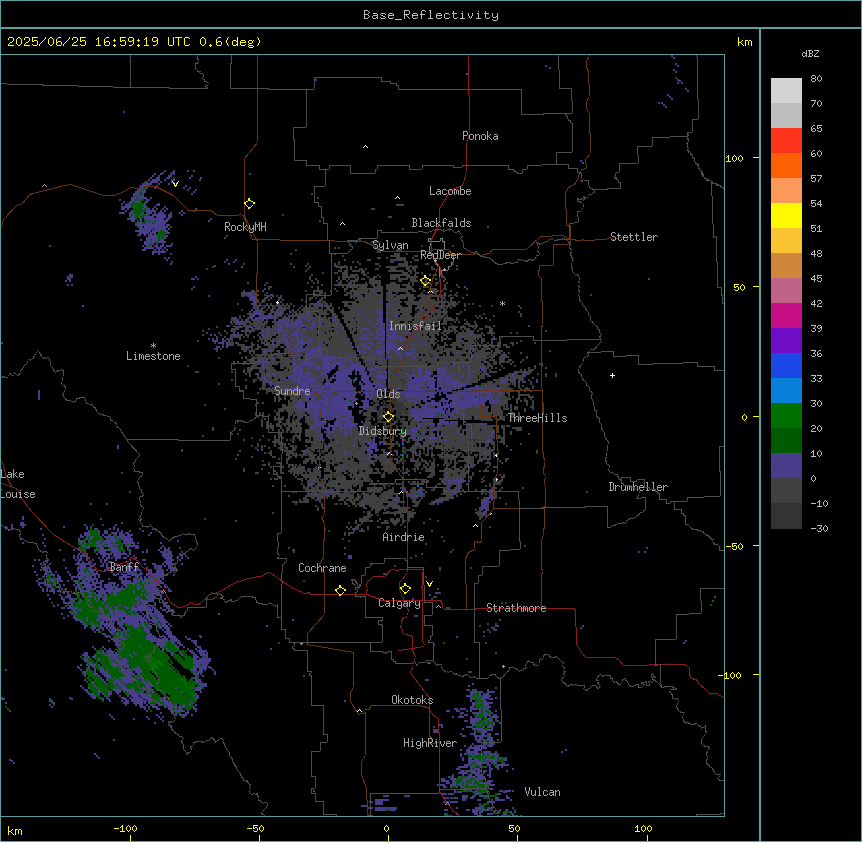Viewport: 862px width, 842px height.
Task: Click the Base_Reflectivity title text
Action: [431, 15]
